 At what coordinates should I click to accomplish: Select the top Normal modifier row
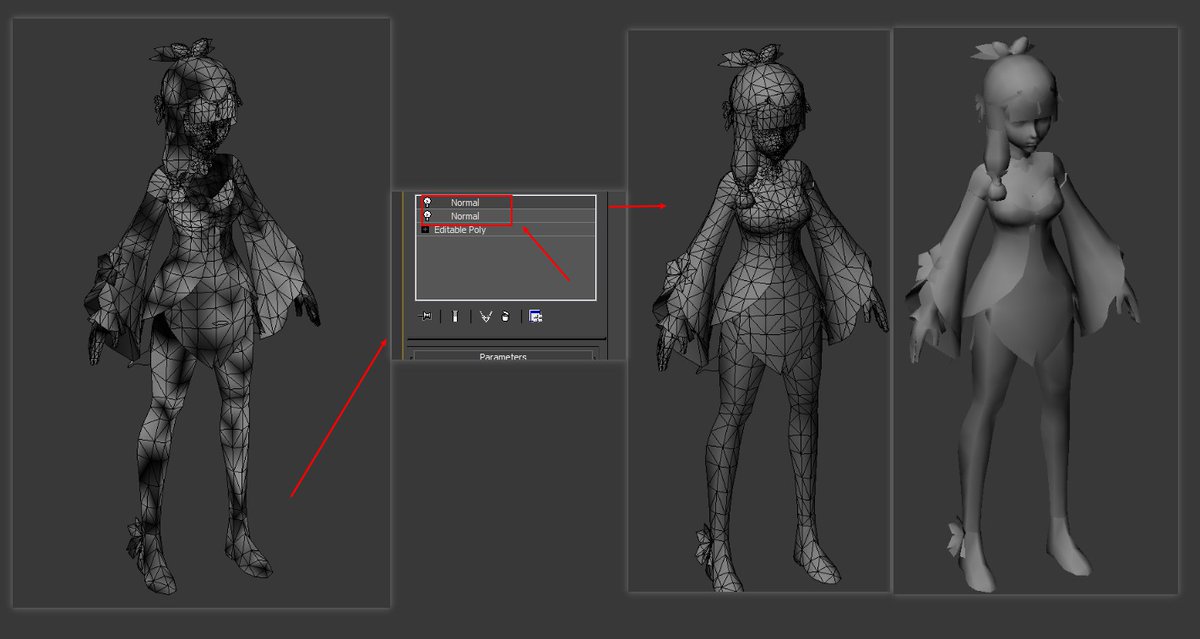coord(506,202)
